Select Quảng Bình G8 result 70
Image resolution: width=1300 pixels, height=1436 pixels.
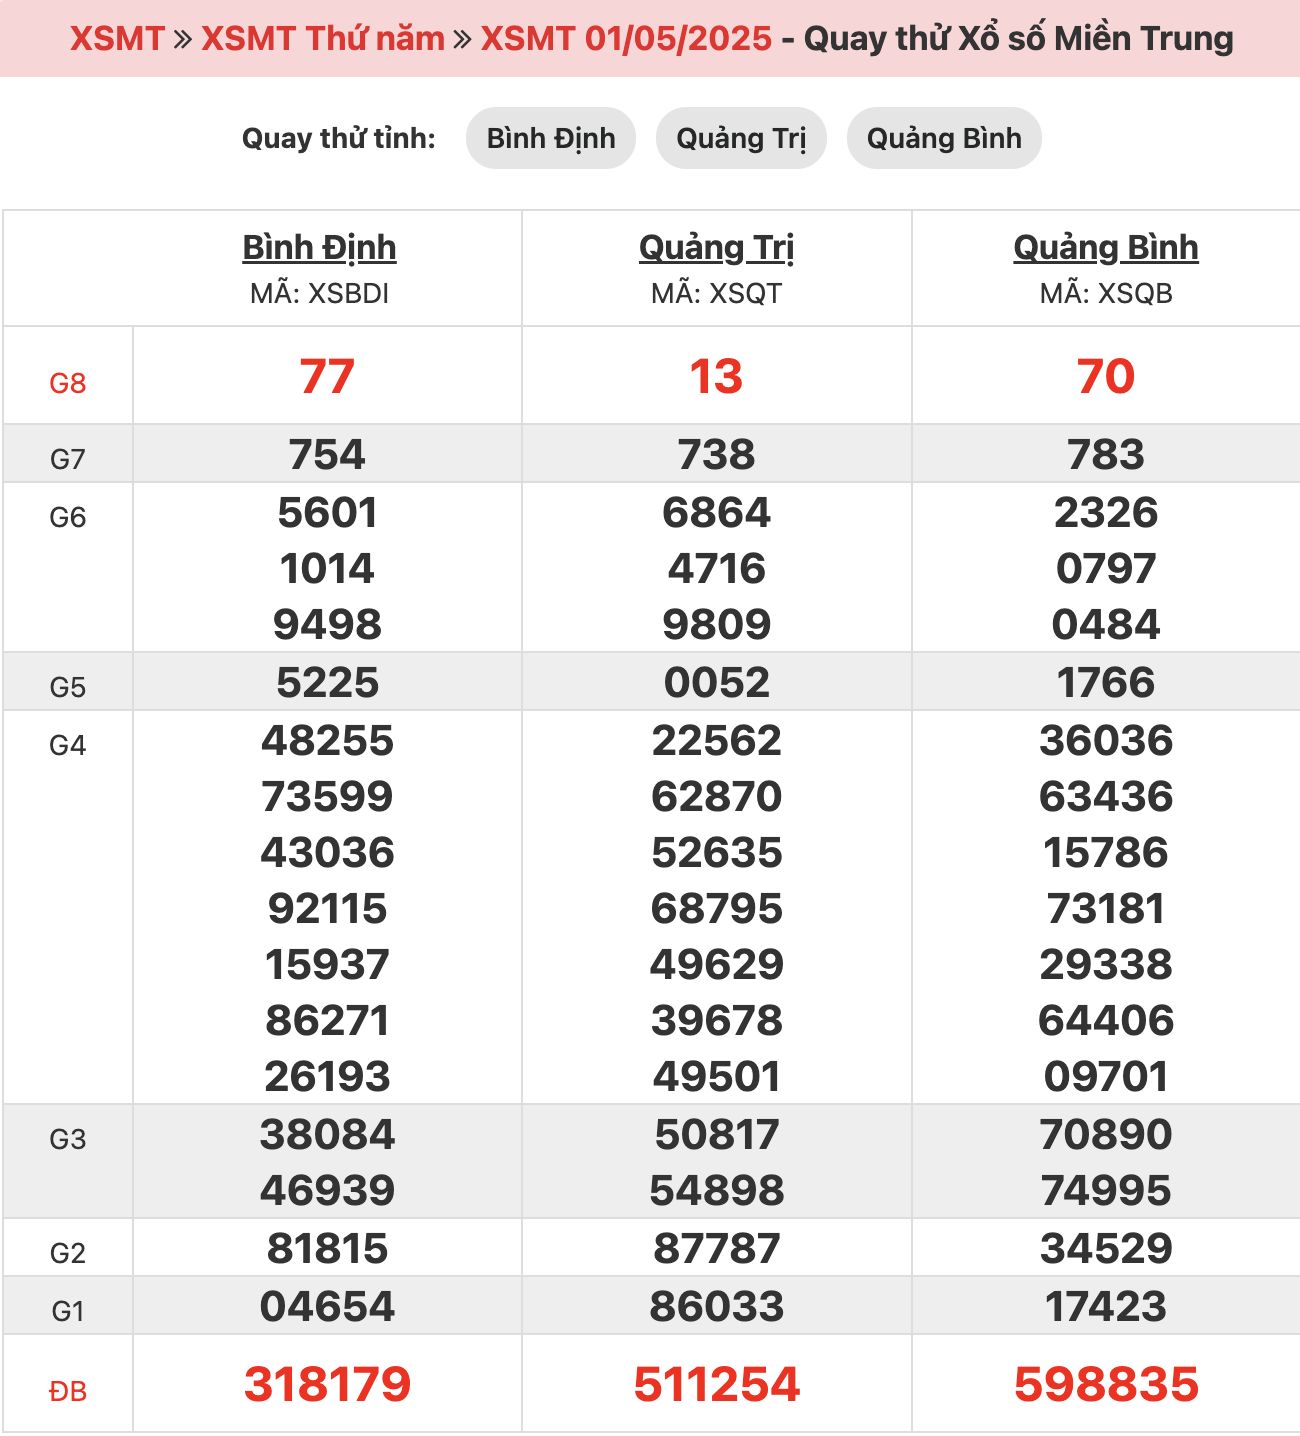tap(1106, 377)
